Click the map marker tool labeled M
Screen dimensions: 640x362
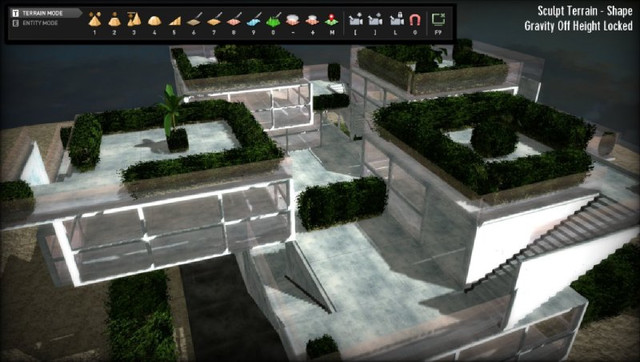click(332, 20)
